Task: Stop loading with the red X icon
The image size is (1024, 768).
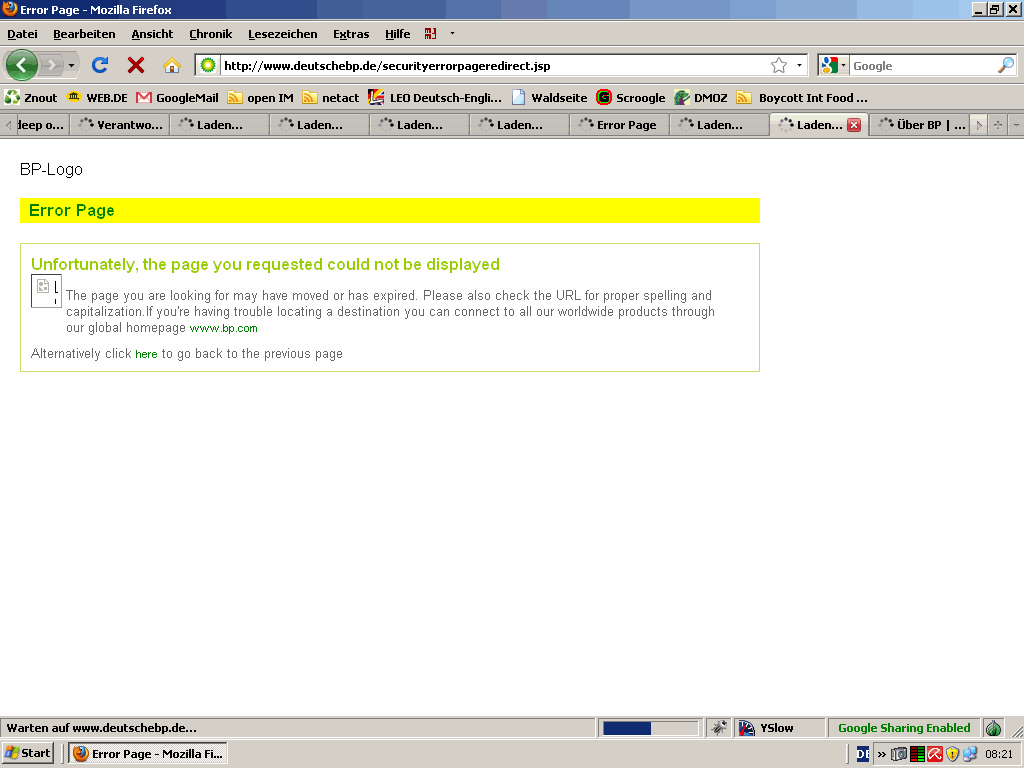Action: click(x=136, y=65)
